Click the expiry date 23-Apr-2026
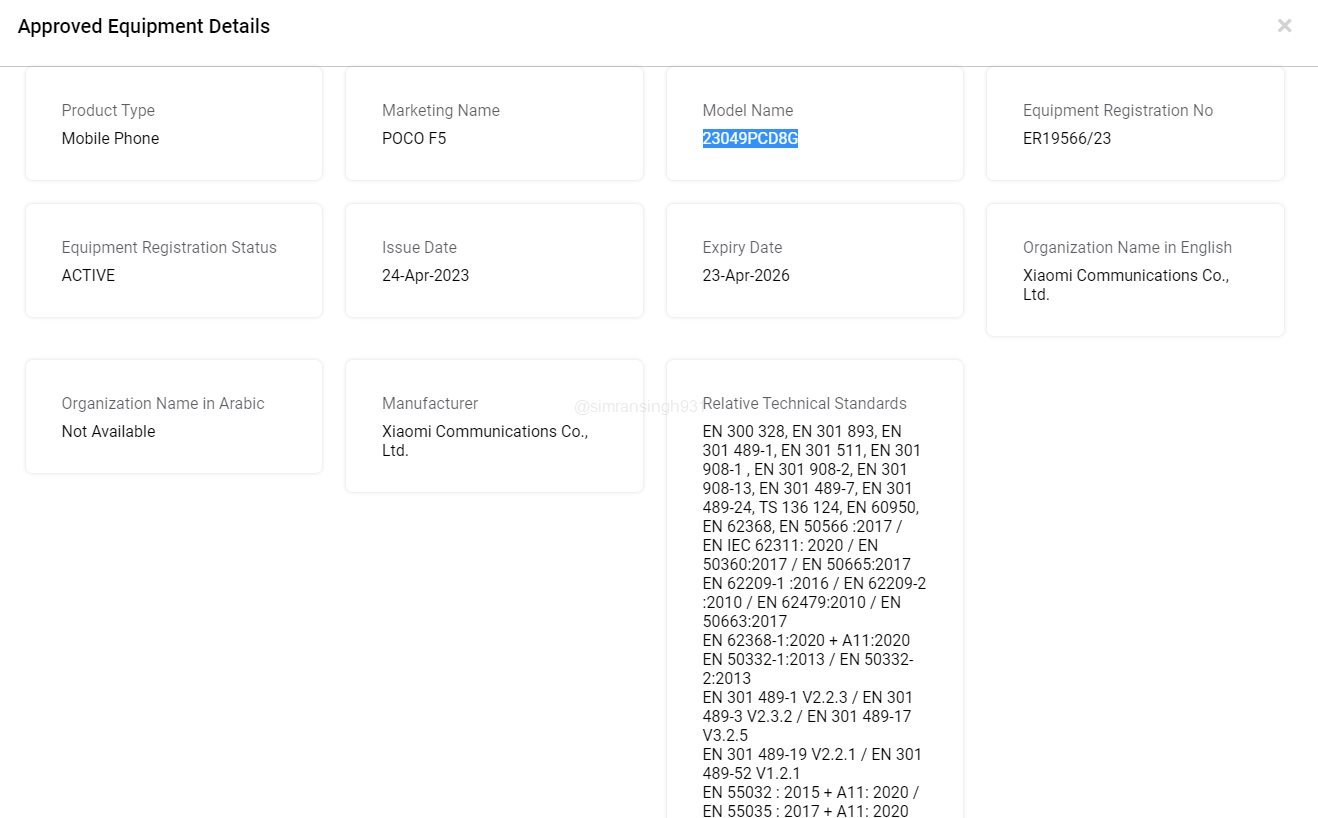 tap(746, 276)
